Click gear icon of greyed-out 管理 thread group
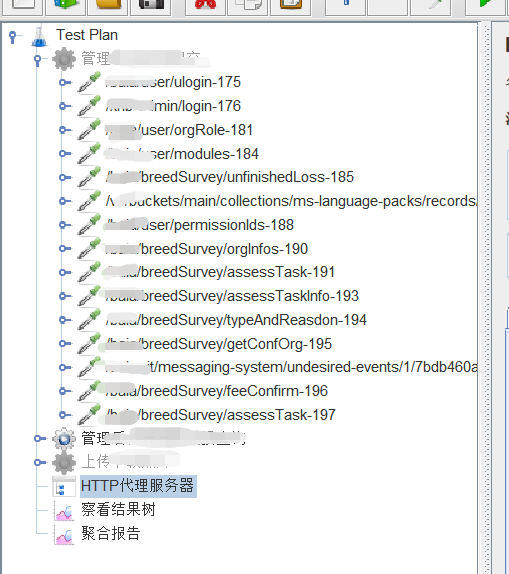The width and height of the screenshot is (509, 574). tap(64, 59)
